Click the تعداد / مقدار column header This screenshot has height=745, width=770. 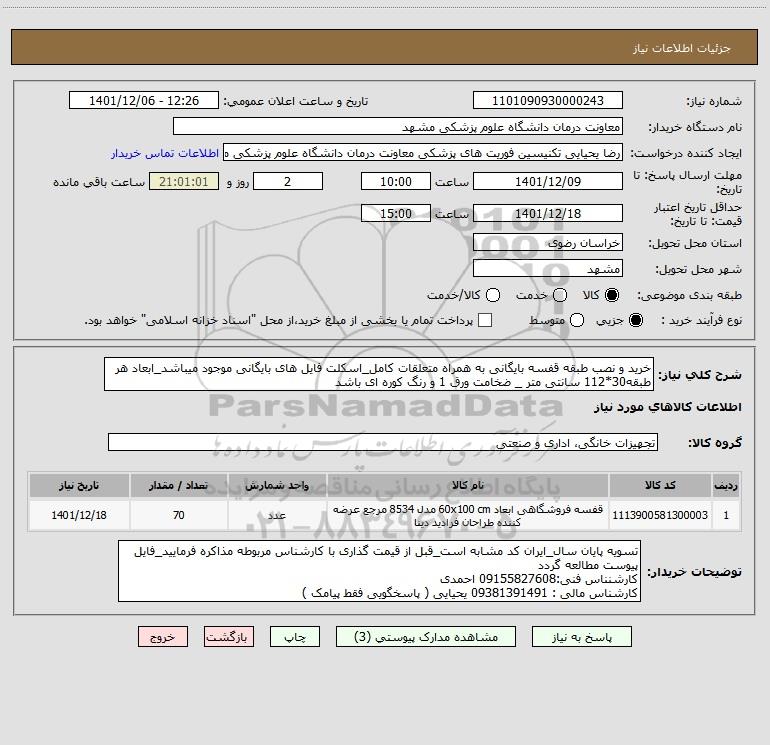click(178, 485)
